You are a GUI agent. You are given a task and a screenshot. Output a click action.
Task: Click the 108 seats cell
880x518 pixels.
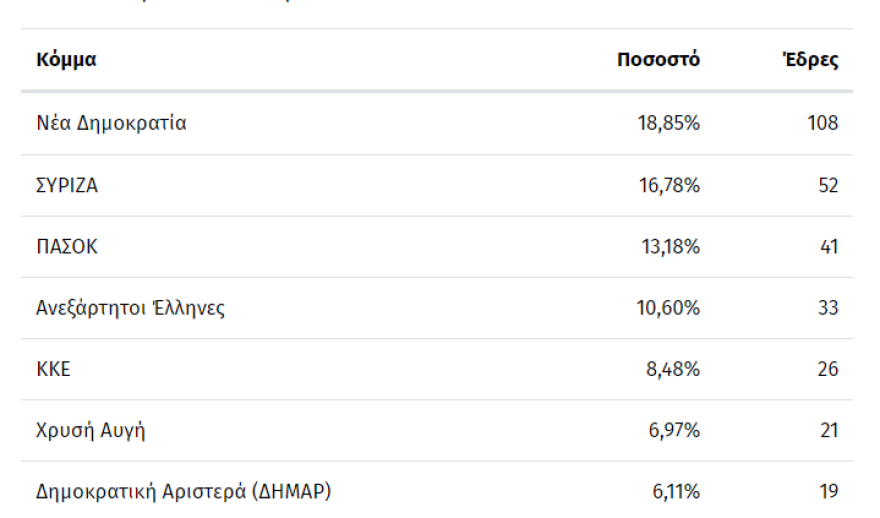tap(822, 124)
